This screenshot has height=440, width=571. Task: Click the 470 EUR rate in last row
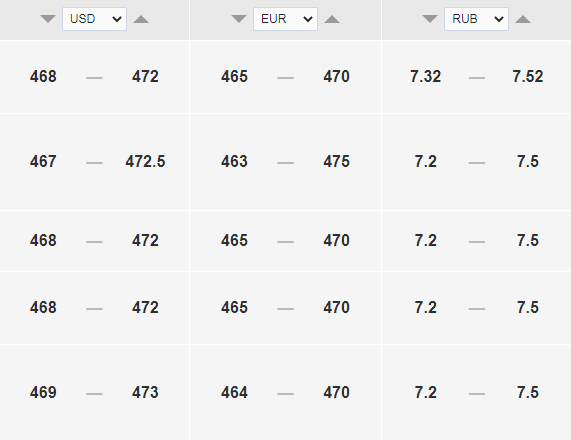click(336, 392)
